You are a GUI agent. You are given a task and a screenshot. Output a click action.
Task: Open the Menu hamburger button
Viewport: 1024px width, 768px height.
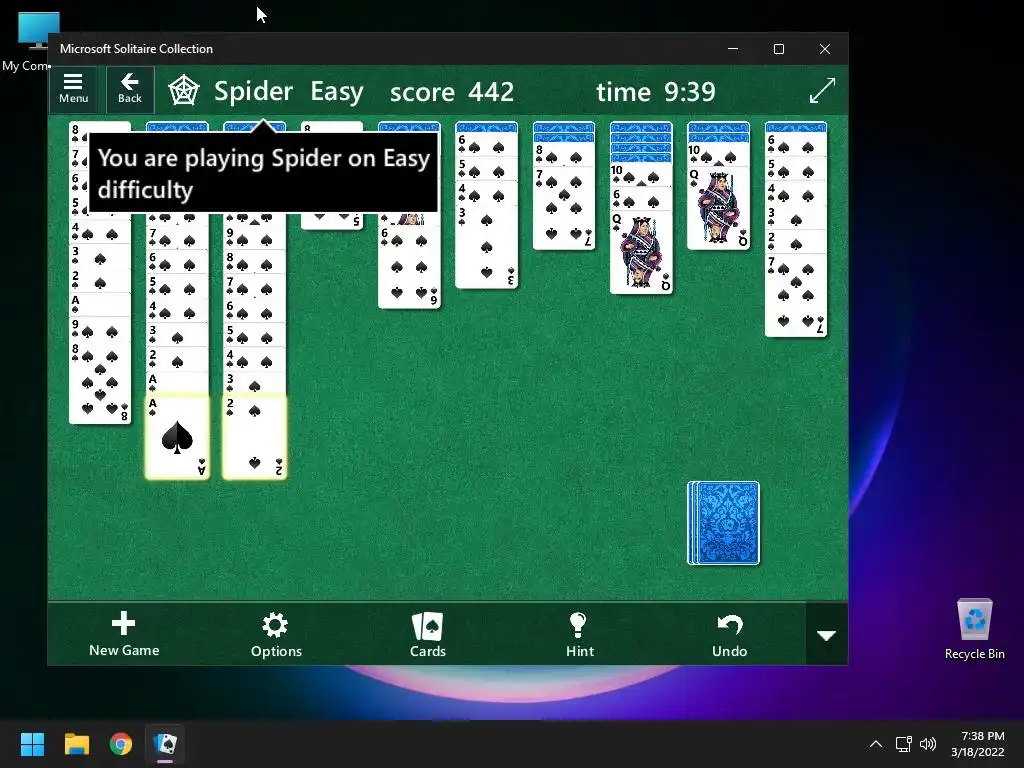73,89
